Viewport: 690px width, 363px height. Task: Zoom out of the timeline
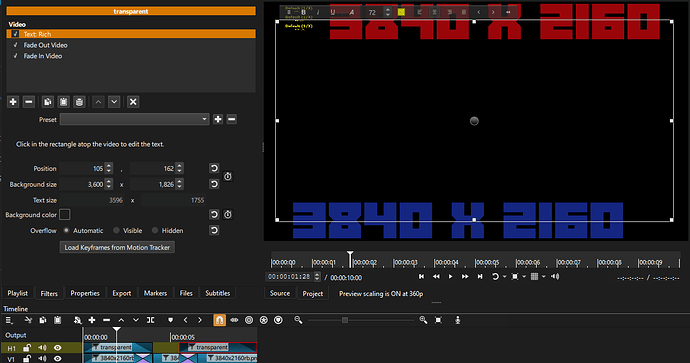tap(298, 320)
